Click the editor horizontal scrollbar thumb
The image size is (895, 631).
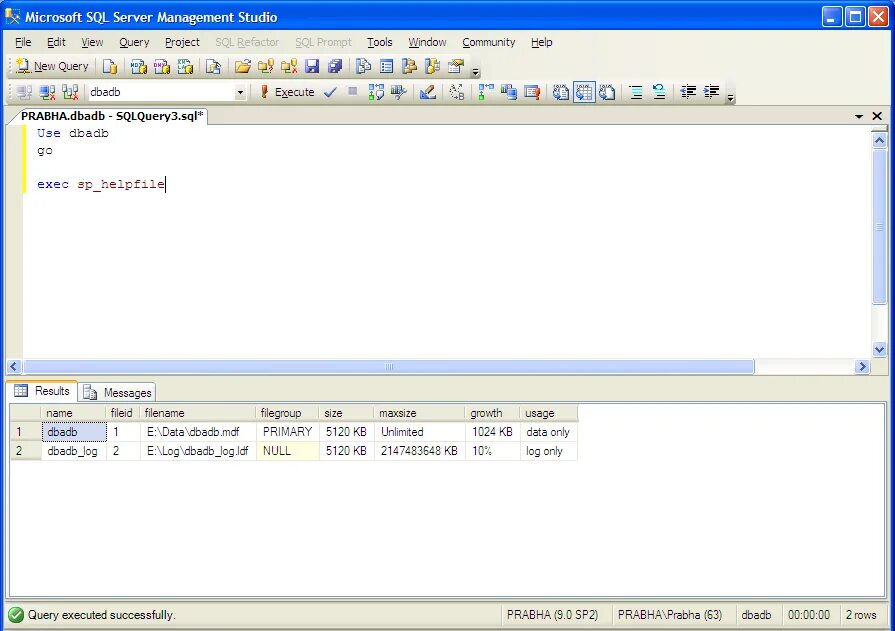click(389, 367)
